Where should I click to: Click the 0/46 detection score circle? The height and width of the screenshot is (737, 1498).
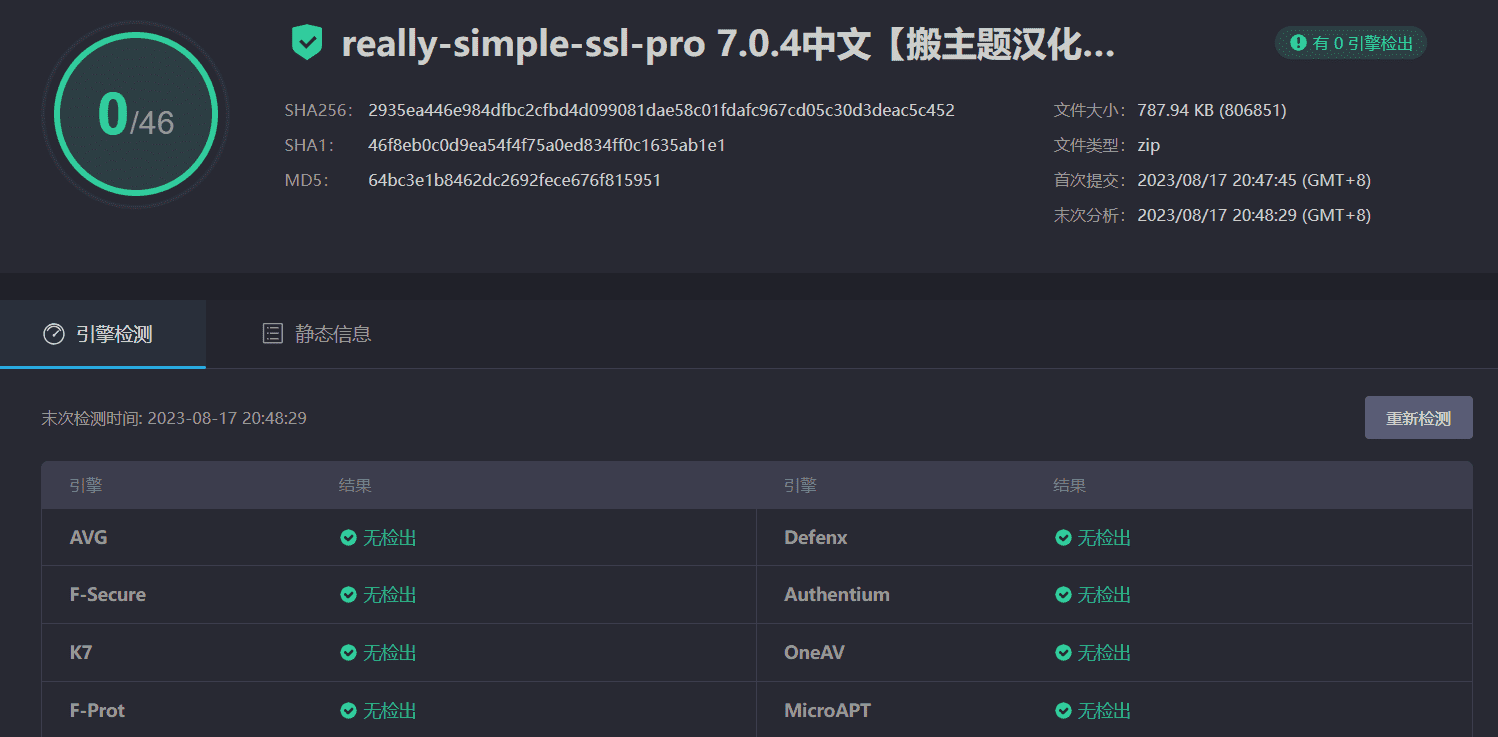136,114
